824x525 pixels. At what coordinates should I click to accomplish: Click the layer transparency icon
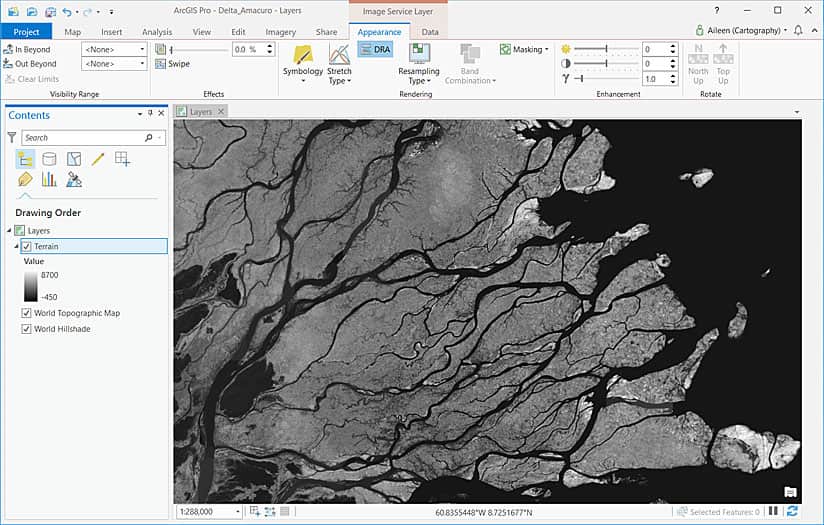pos(160,49)
